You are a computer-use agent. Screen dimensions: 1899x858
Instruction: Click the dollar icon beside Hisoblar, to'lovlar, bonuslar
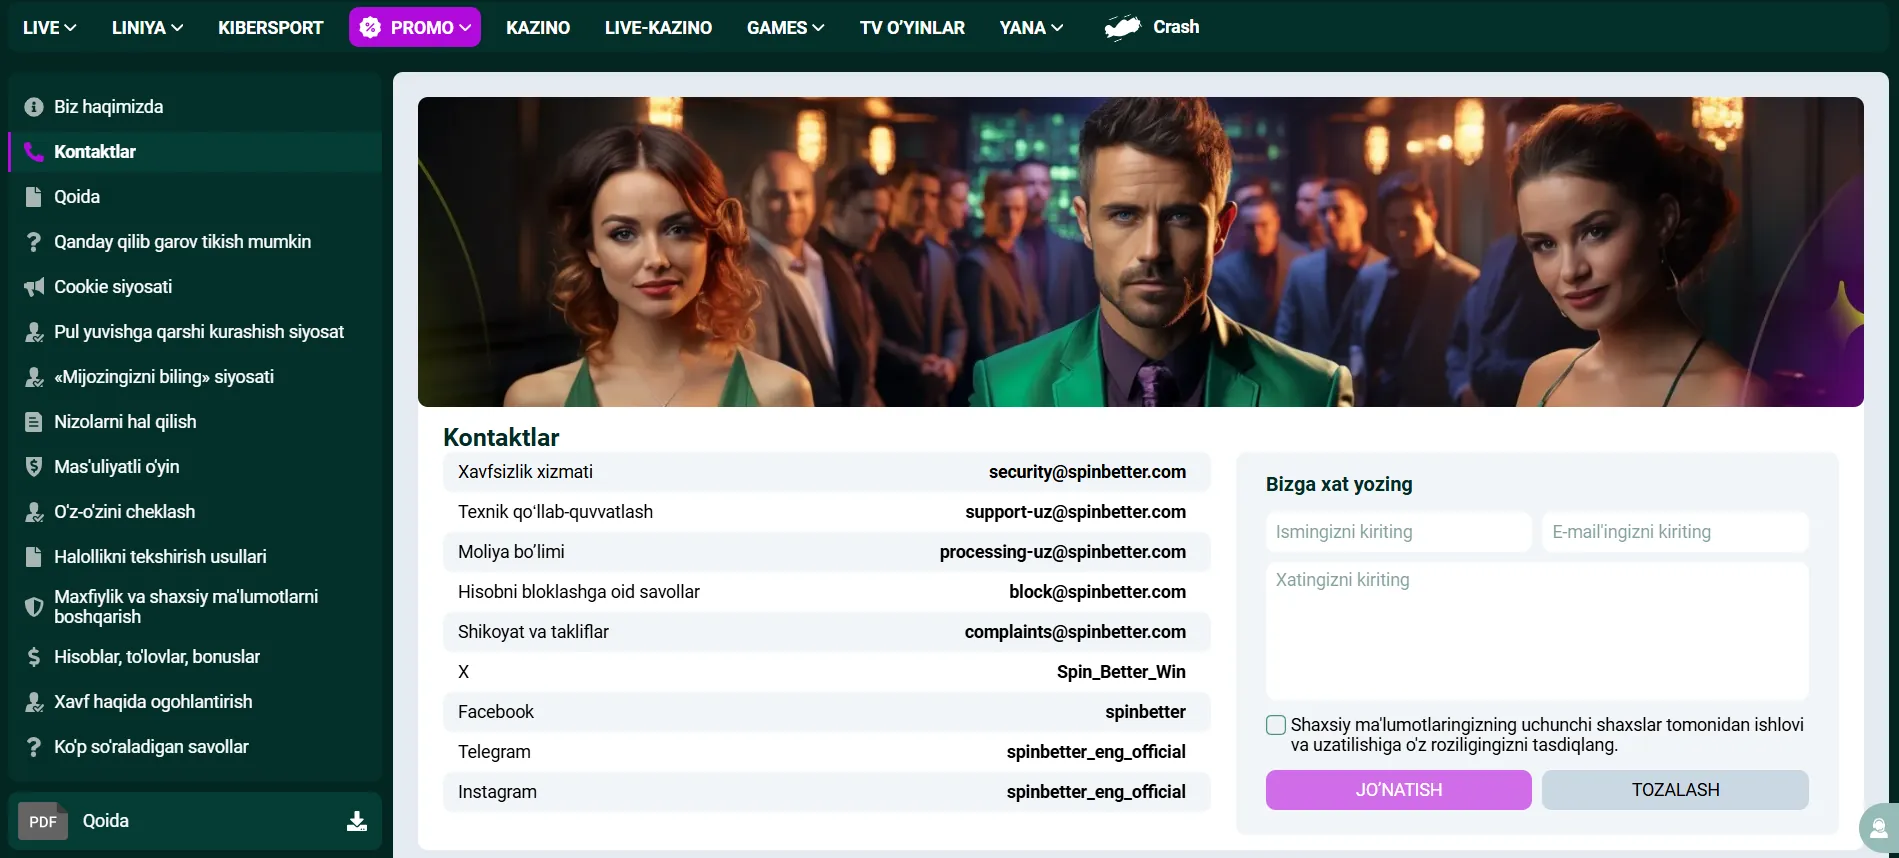34,657
